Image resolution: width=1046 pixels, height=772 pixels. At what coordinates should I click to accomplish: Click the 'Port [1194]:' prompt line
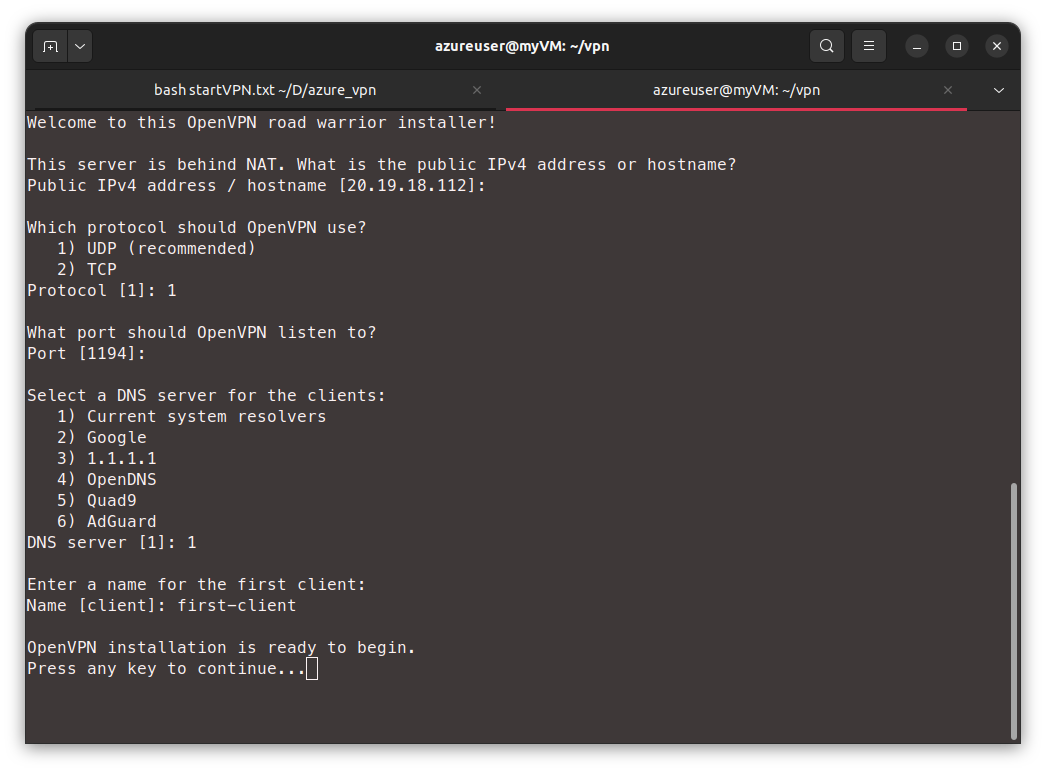coord(87,353)
